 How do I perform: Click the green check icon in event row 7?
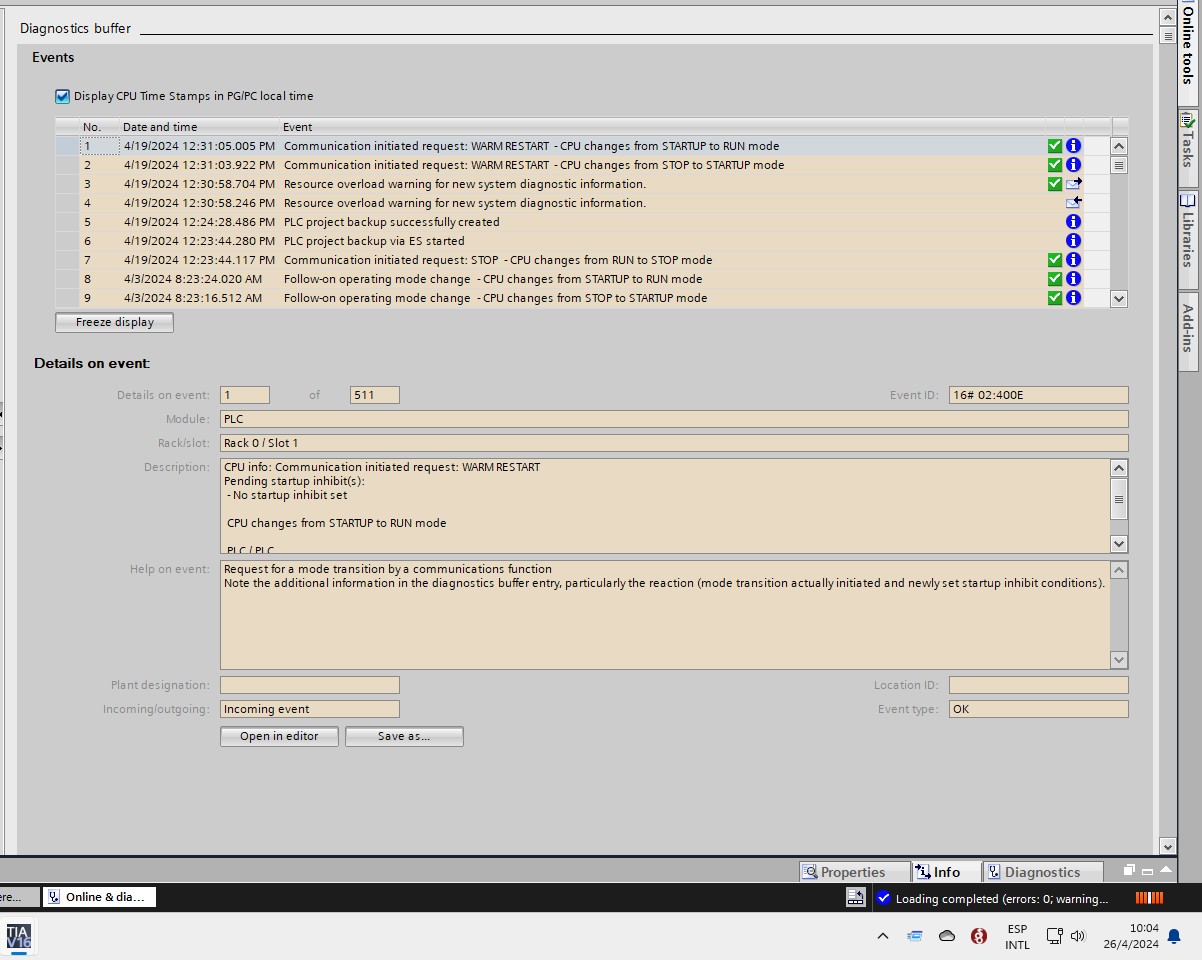click(x=1054, y=260)
